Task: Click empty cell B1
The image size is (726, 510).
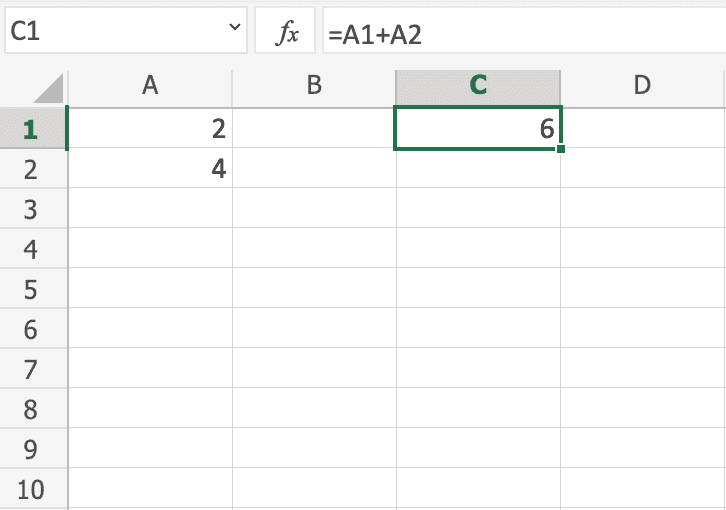Action: [314, 129]
